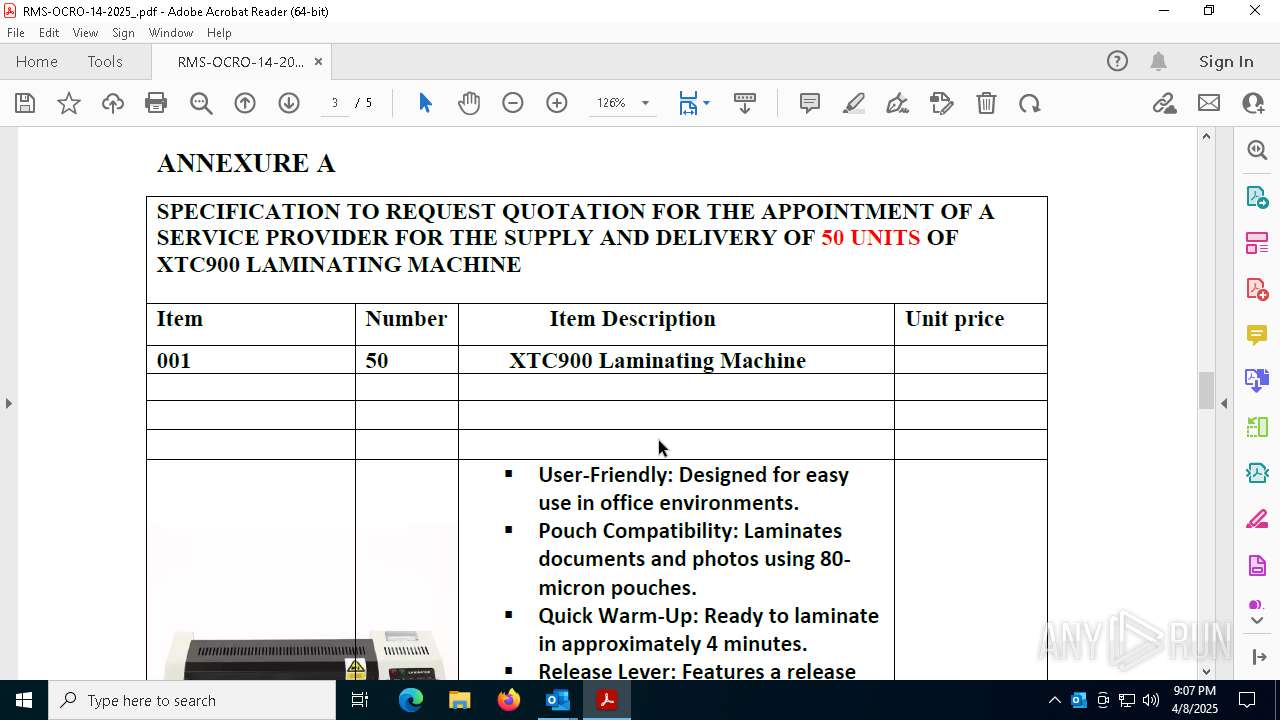Bookmark file with star icon
The width and height of the screenshot is (1280, 720).
tap(69, 103)
